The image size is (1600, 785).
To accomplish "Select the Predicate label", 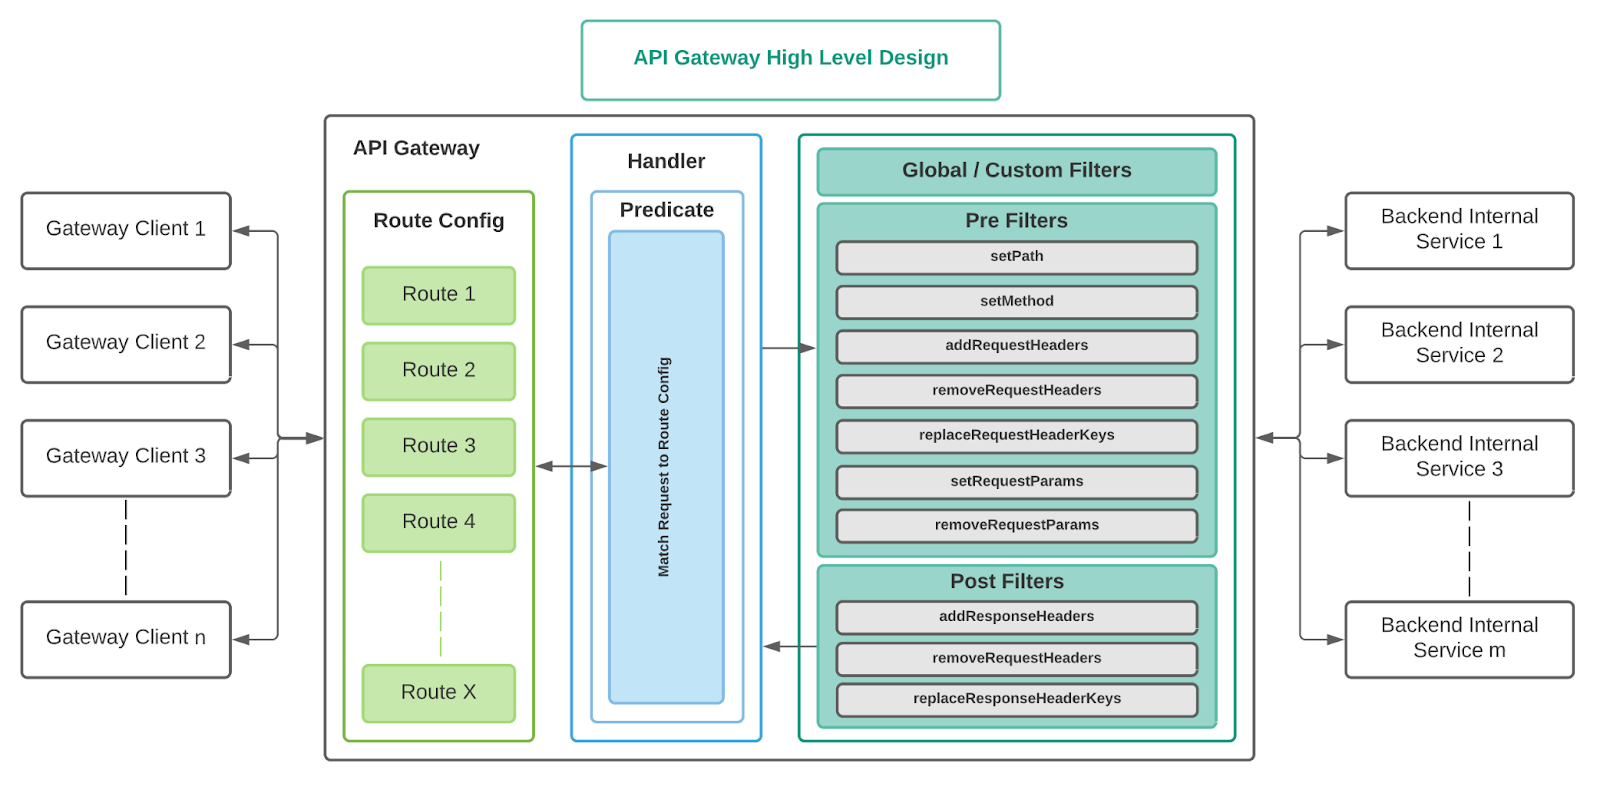I will coord(667,210).
